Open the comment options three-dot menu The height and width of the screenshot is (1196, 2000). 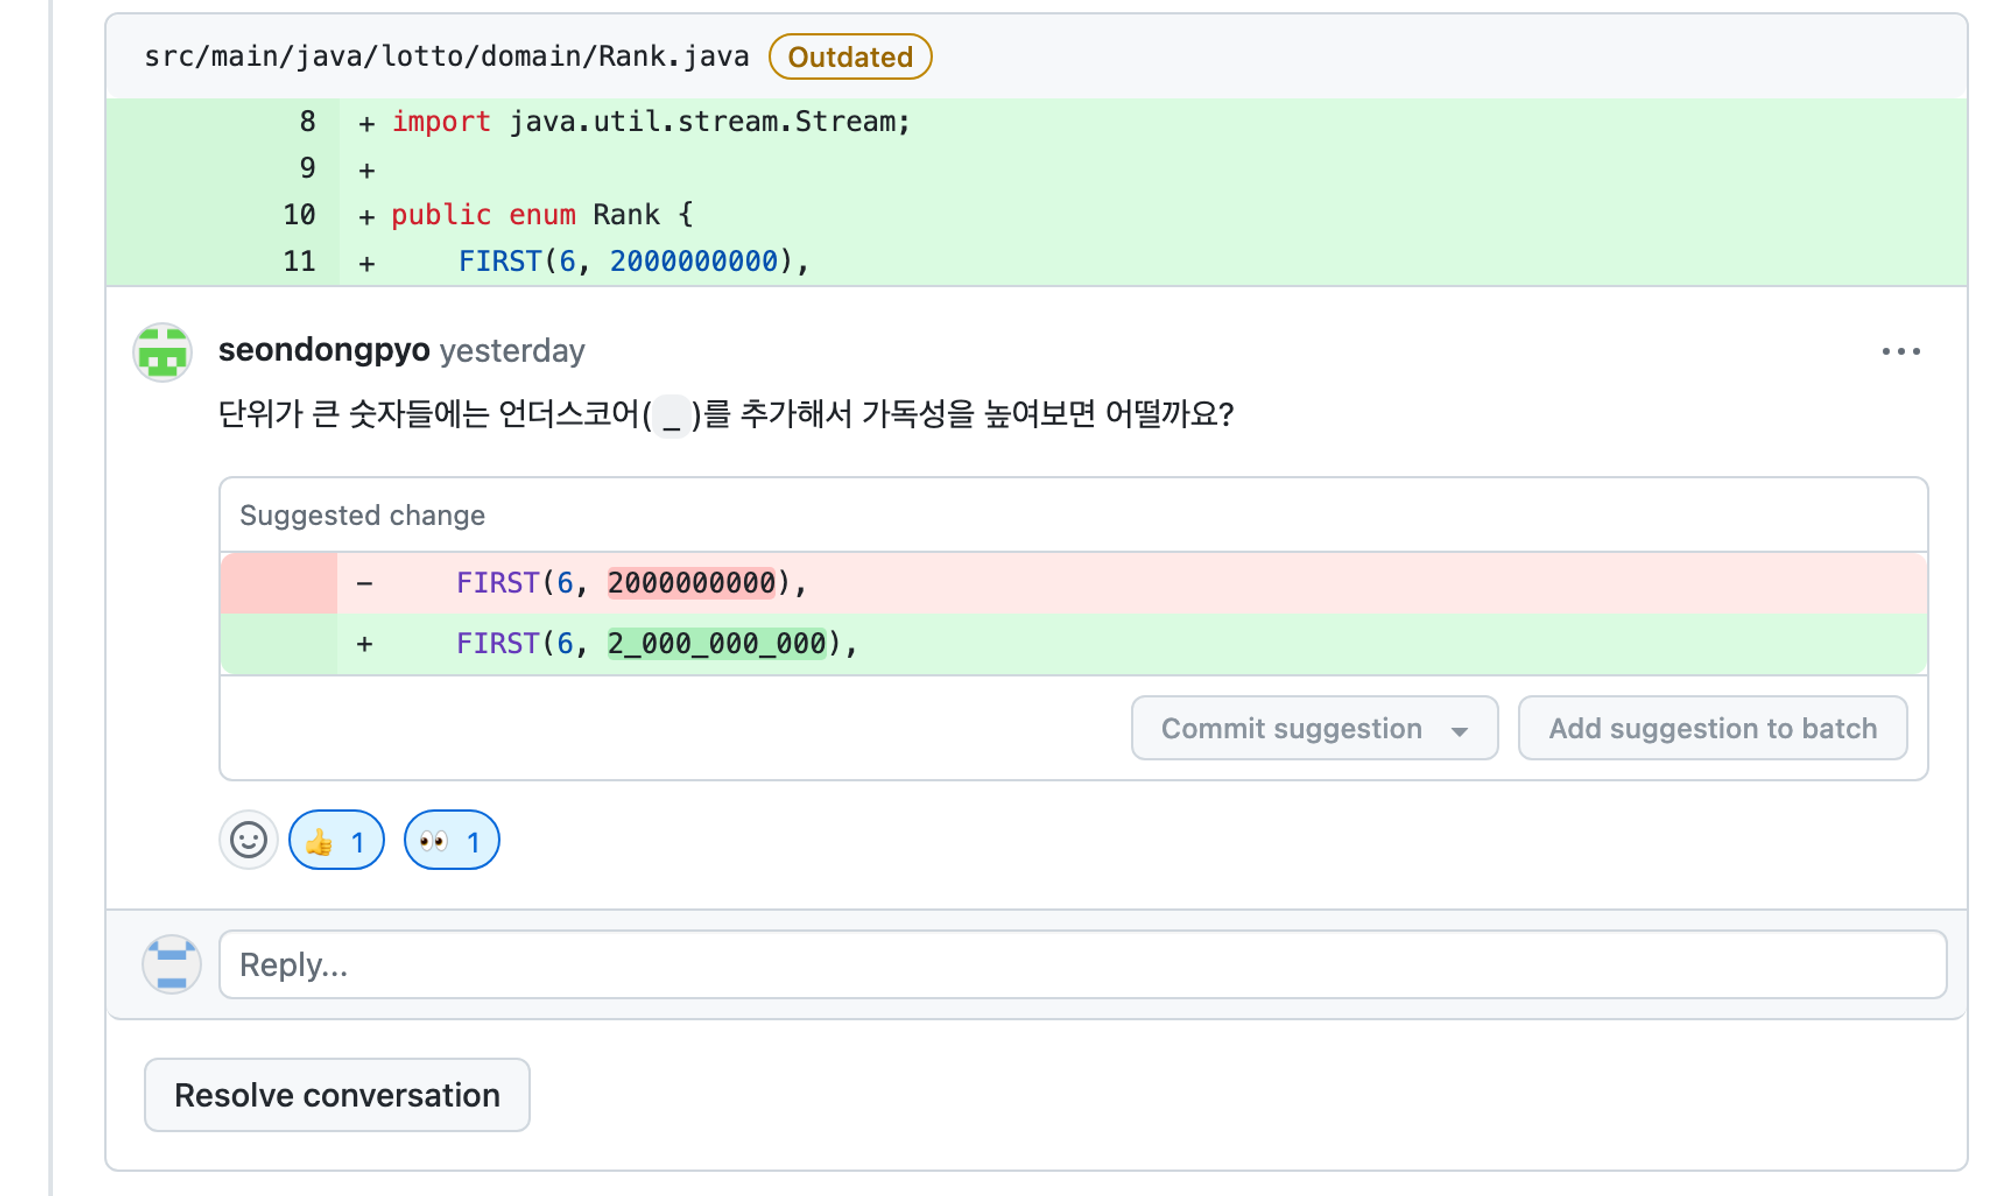pos(1900,351)
